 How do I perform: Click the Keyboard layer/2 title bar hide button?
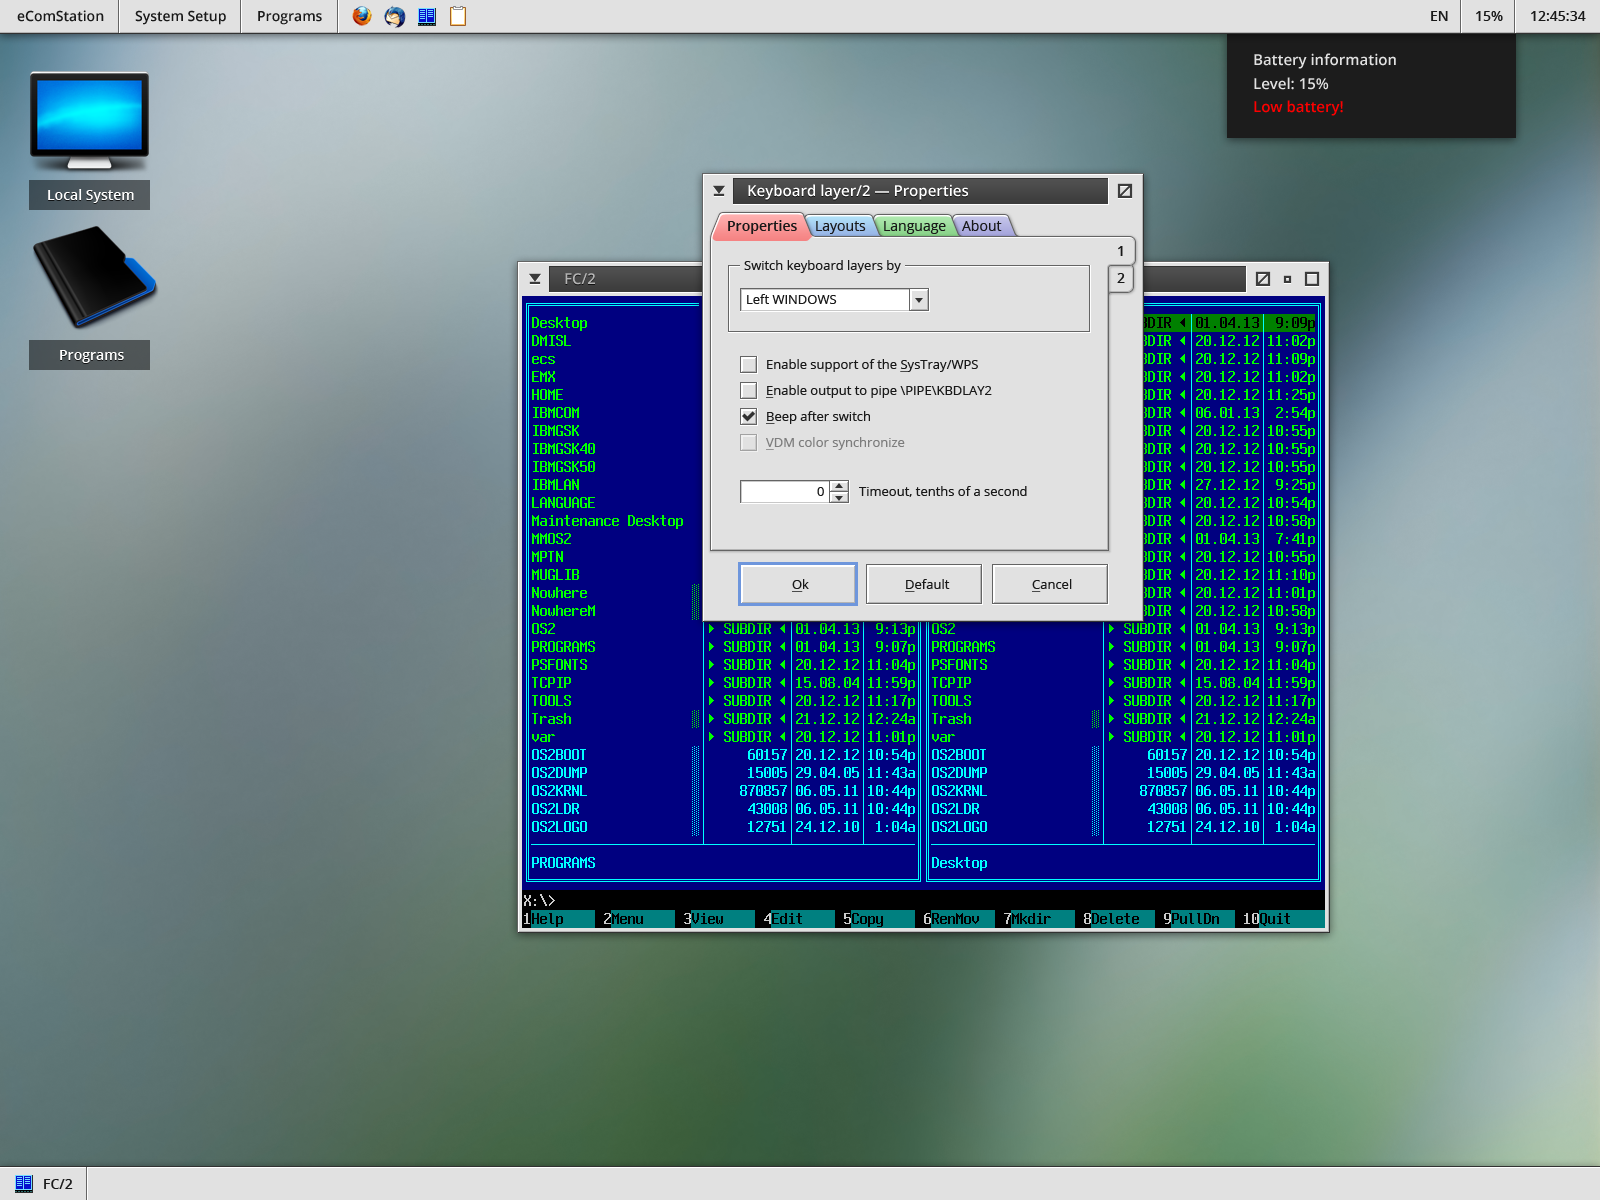1125,191
